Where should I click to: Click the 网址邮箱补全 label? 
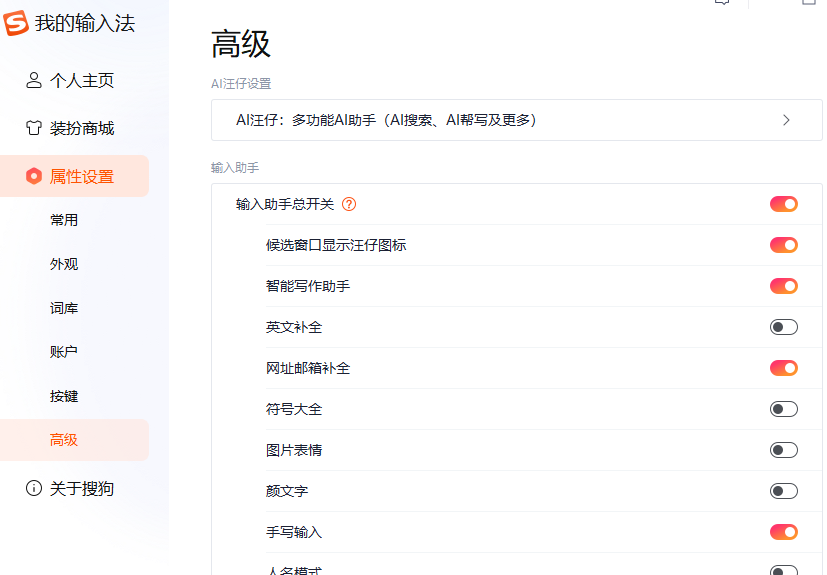coord(308,368)
